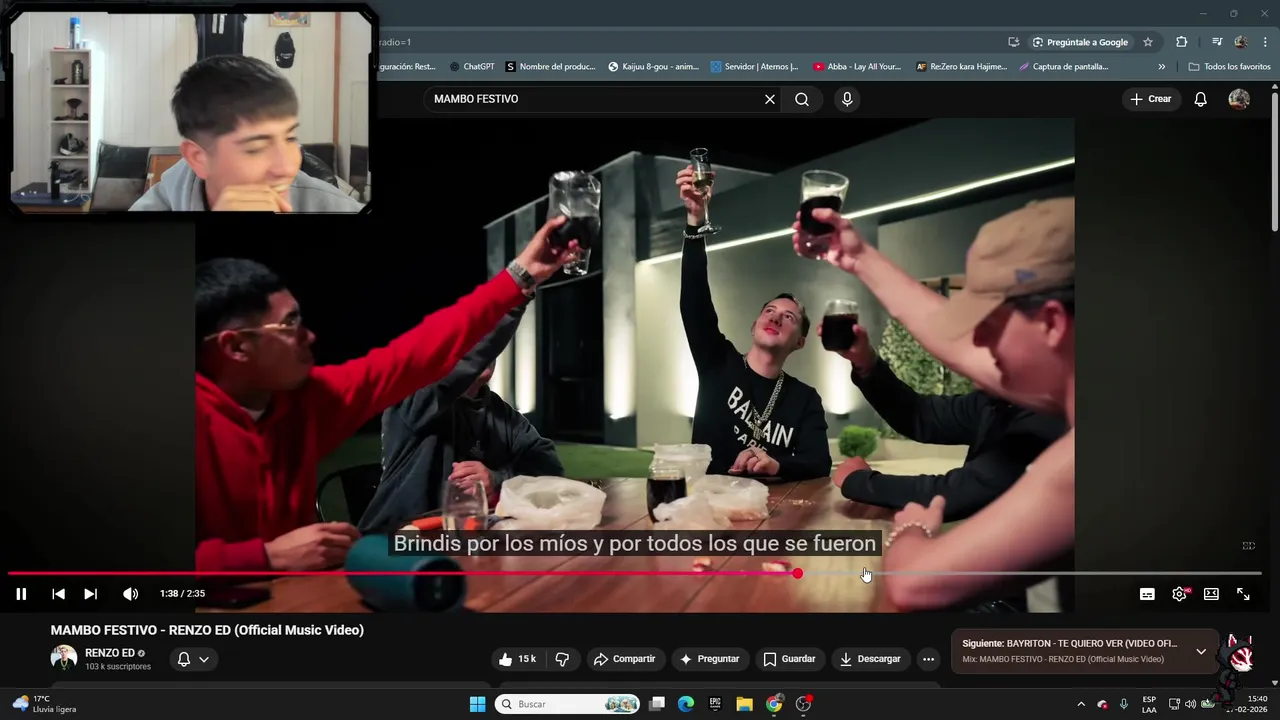Open the YouTube account avatar menu
The height and width of the screenshot is (720, 1280).
(x=1239, y=99)
